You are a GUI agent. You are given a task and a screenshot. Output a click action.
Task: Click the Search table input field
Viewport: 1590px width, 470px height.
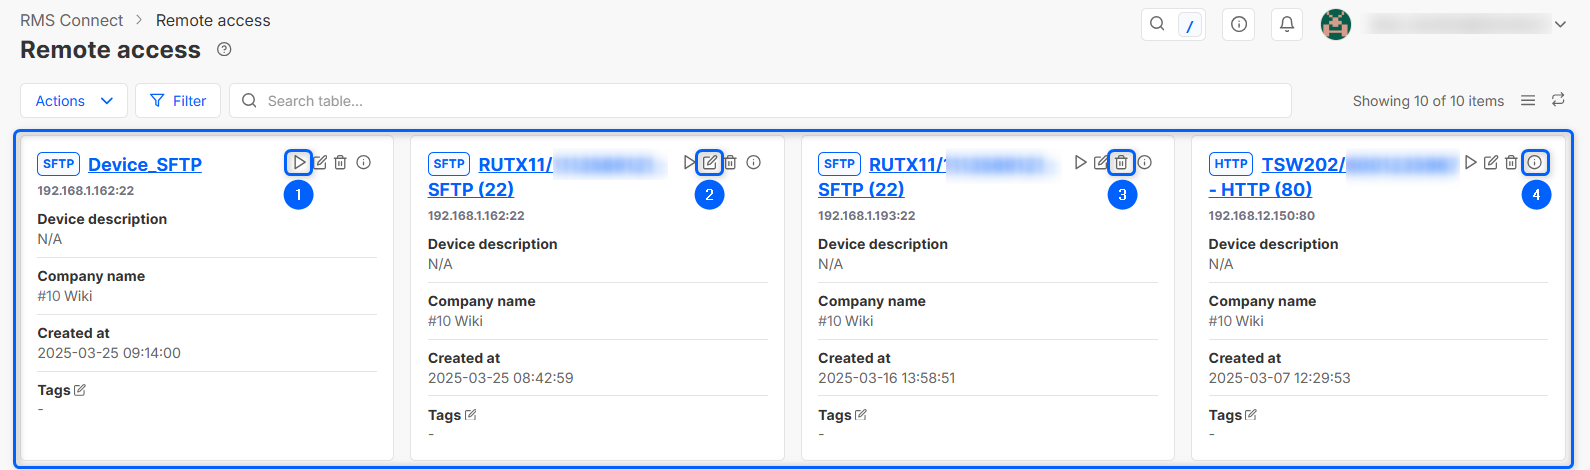point(760,100)
